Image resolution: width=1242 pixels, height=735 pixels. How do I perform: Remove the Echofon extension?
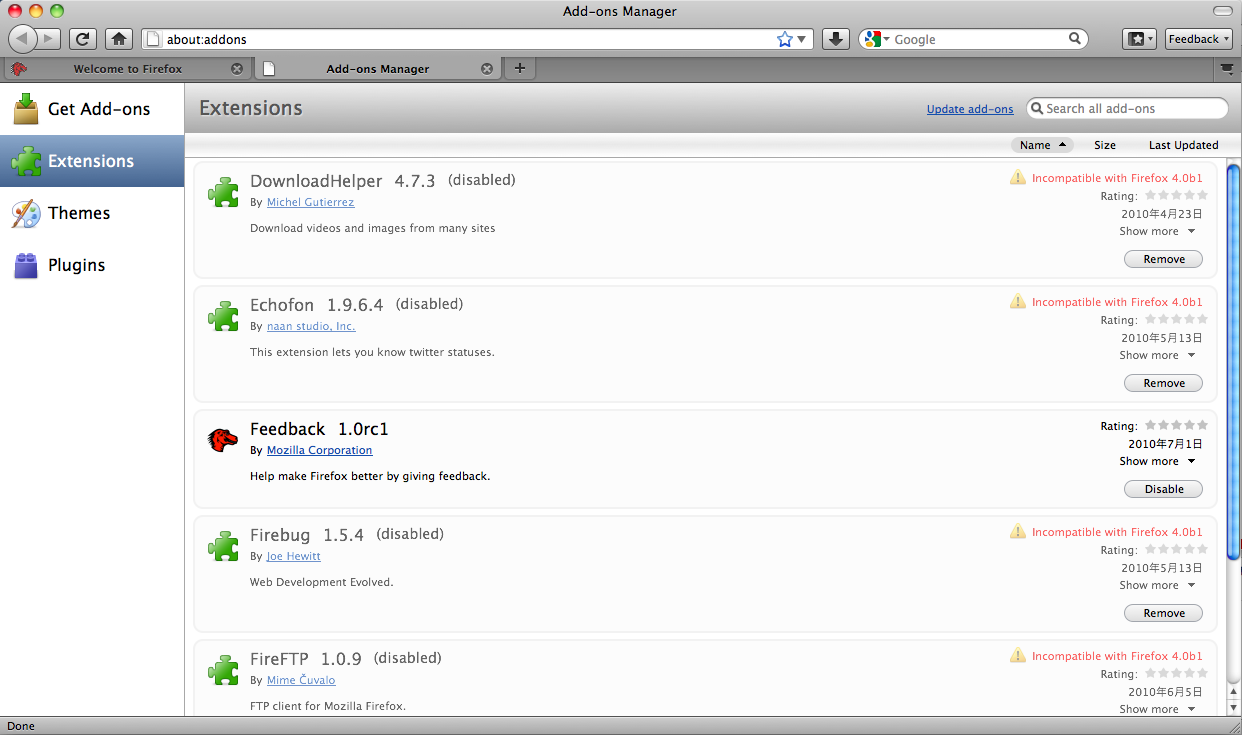pyautogui.click(x=1164, y=383)
